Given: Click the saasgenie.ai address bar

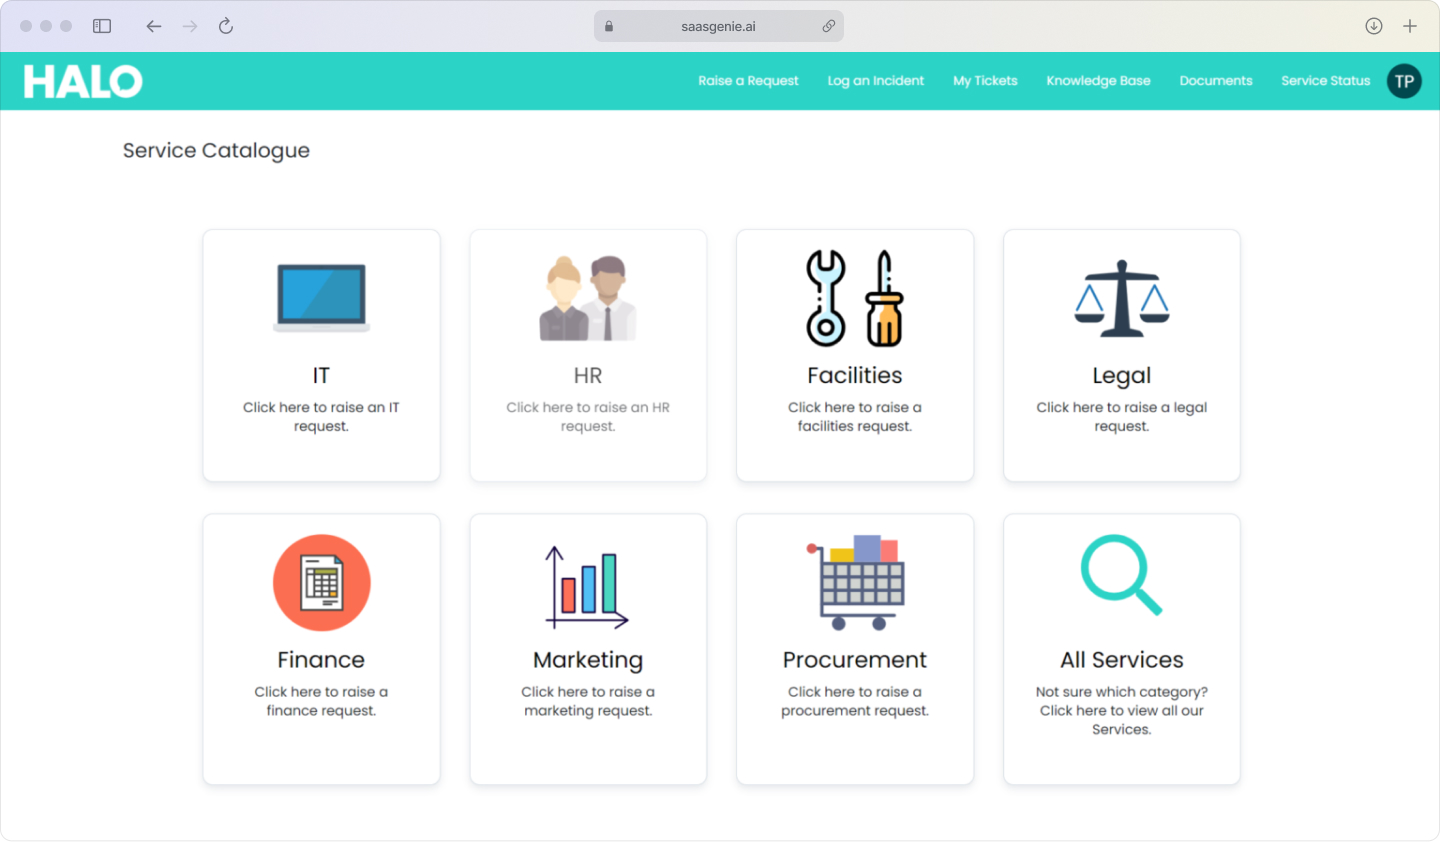Looking at the screenshot, I should click(718, 26).
